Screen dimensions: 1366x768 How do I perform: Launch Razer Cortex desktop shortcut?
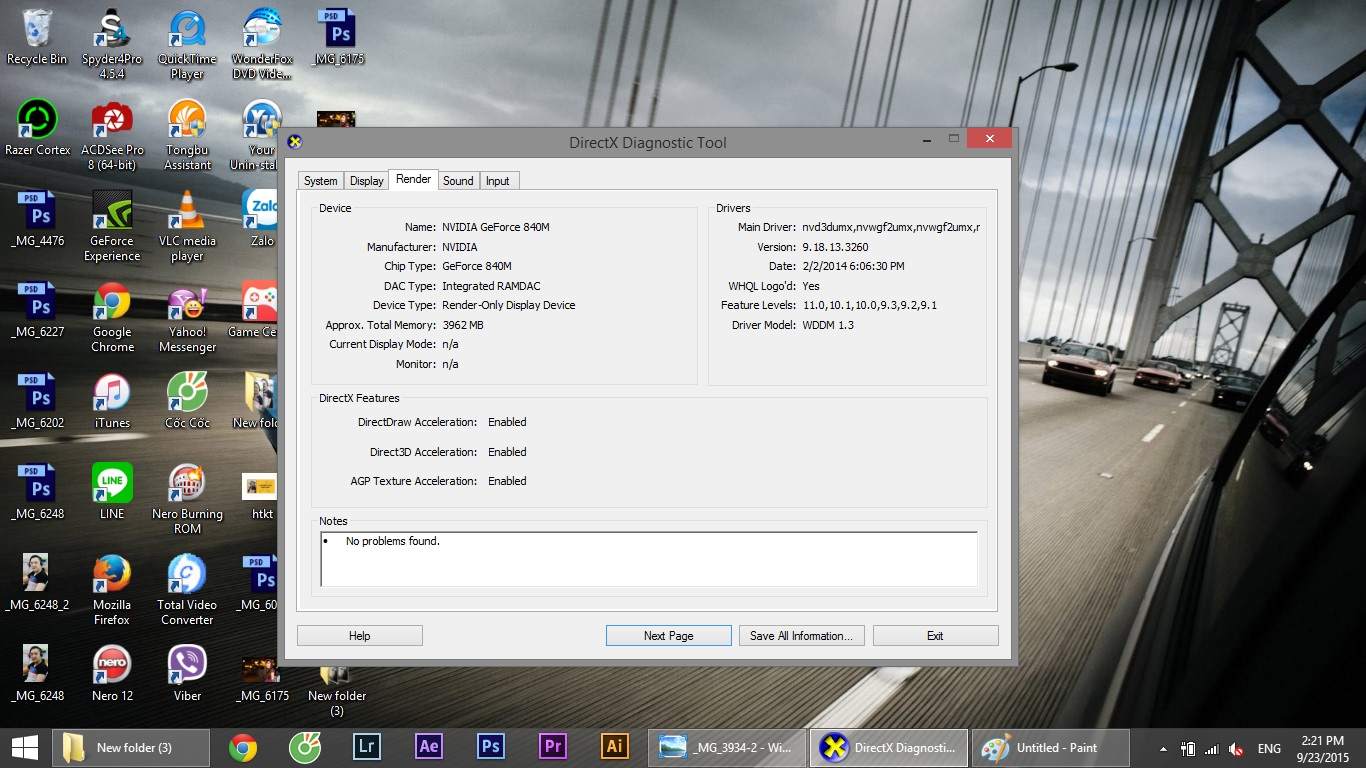coord(37,128)
